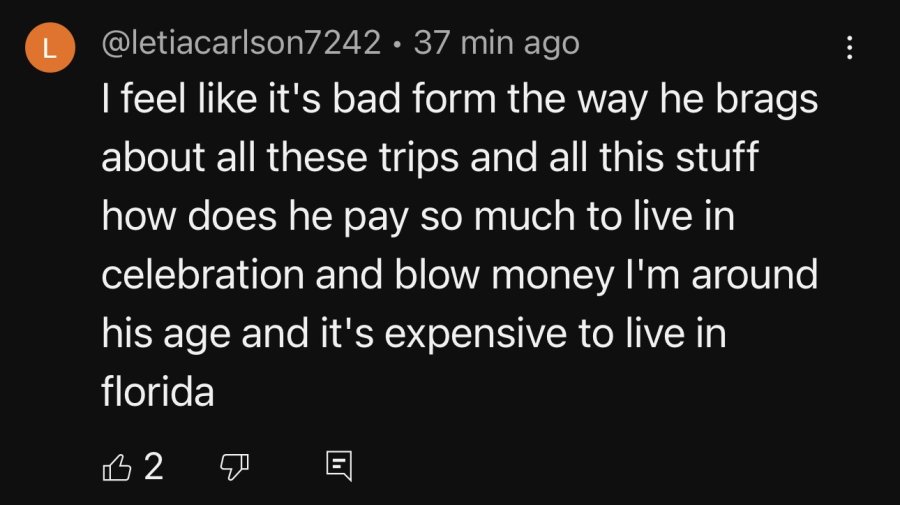
Task: Click the phrase his age in comment
Action: (x=166, y=335)
